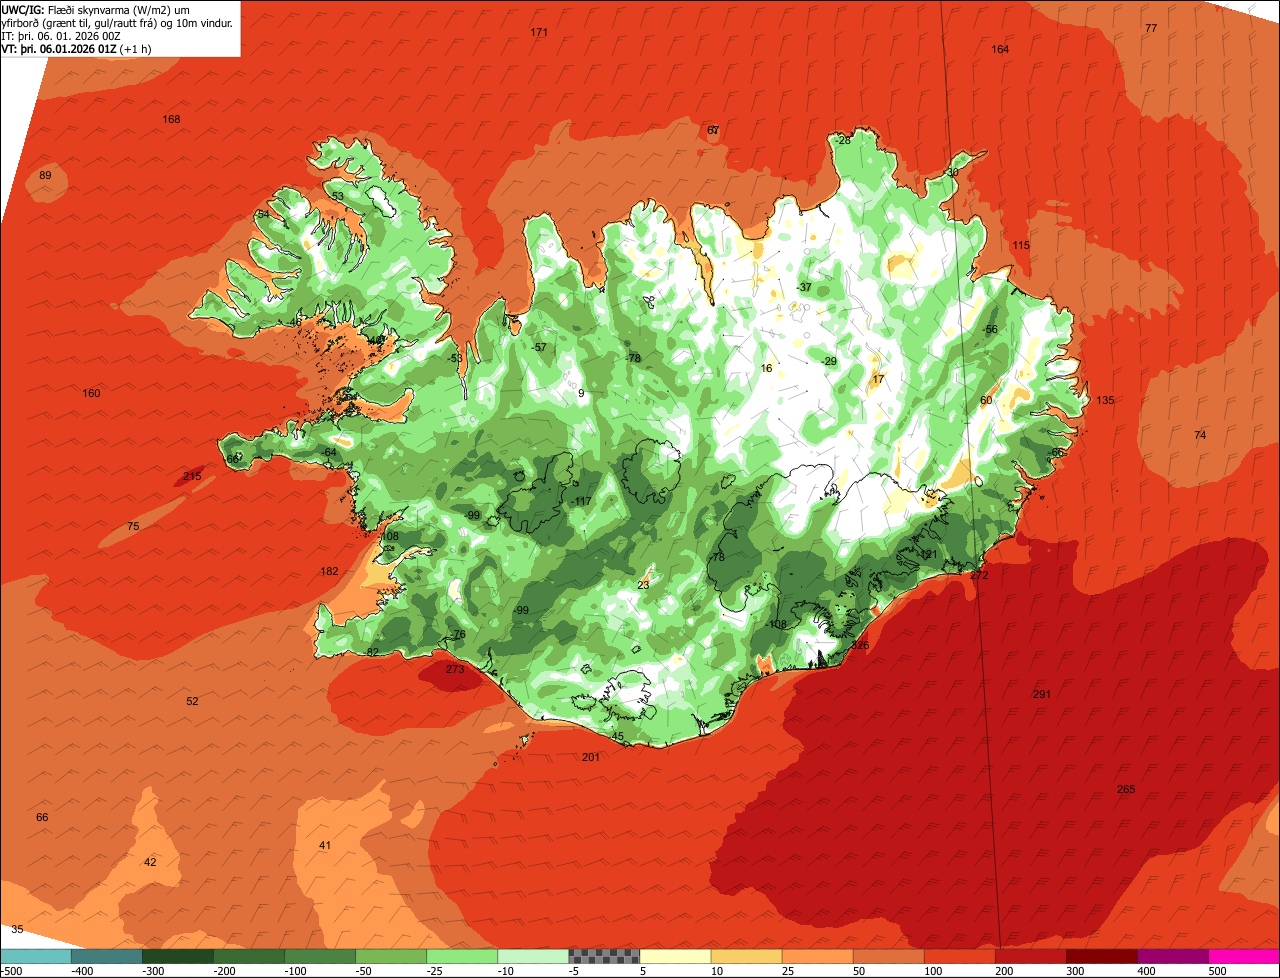Viewport: 1280px width, 978px height.
Task: Click the map value 291
Action: [1041, 694]
